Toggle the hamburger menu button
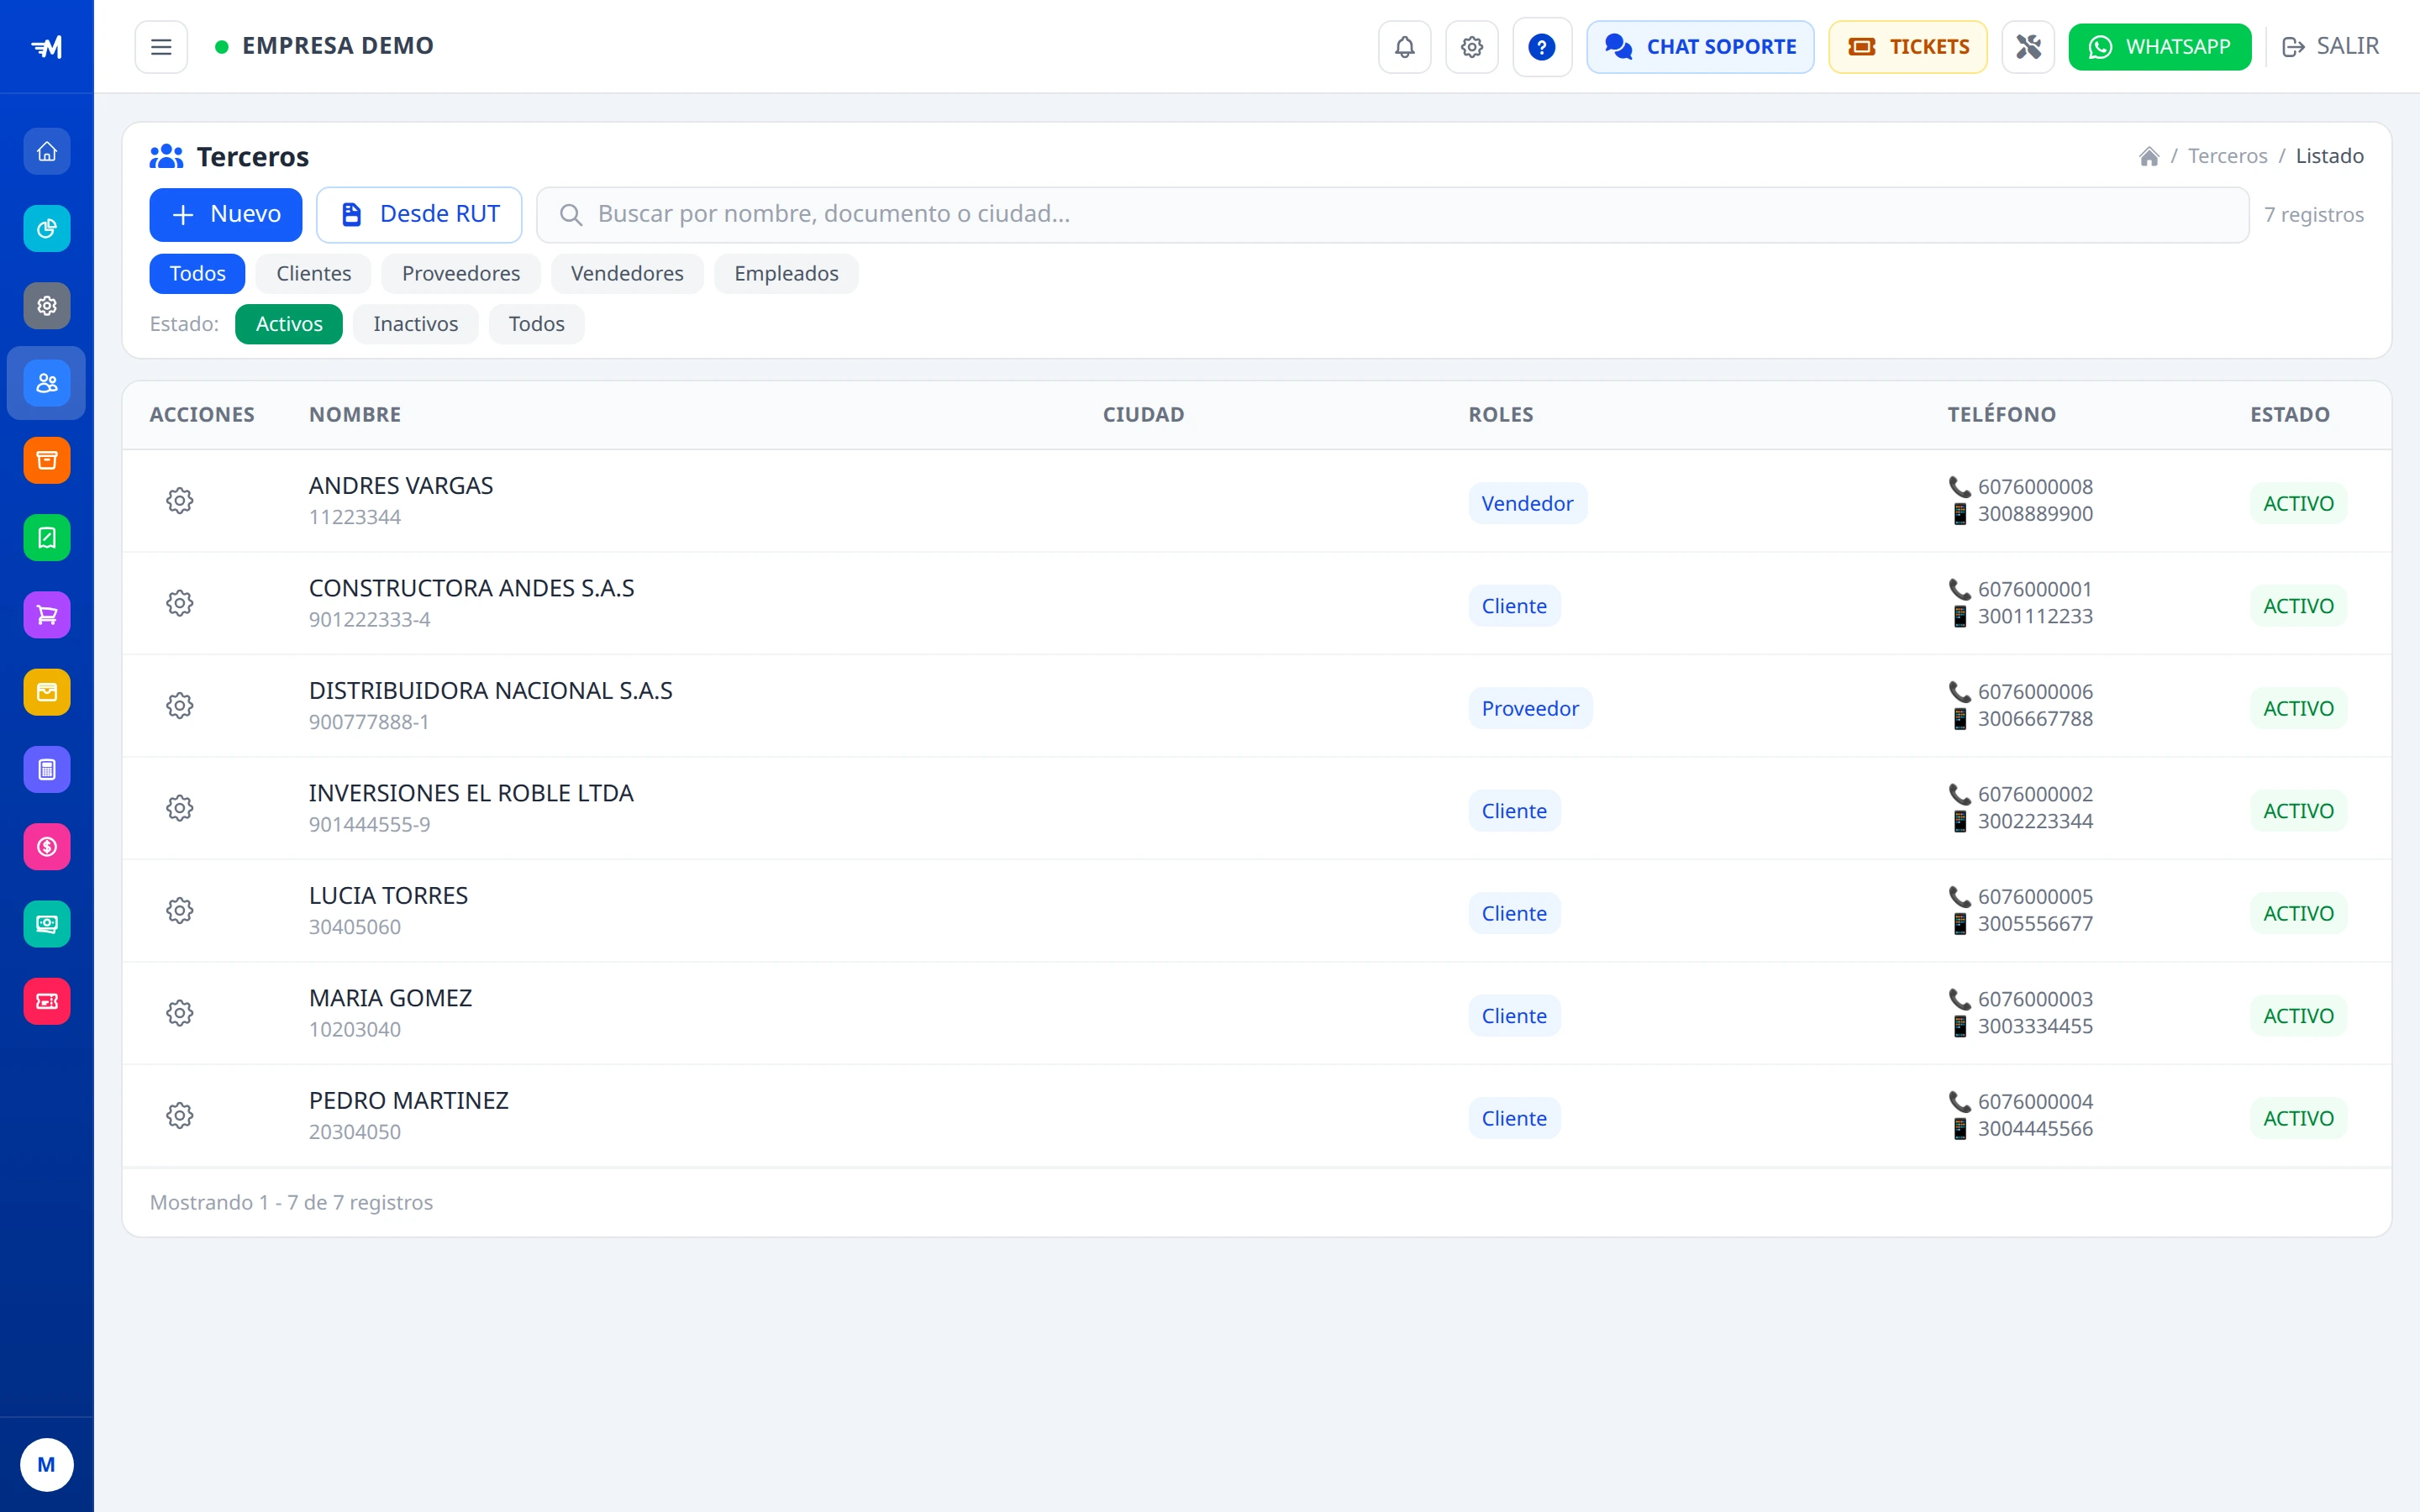 pos(161,47)
